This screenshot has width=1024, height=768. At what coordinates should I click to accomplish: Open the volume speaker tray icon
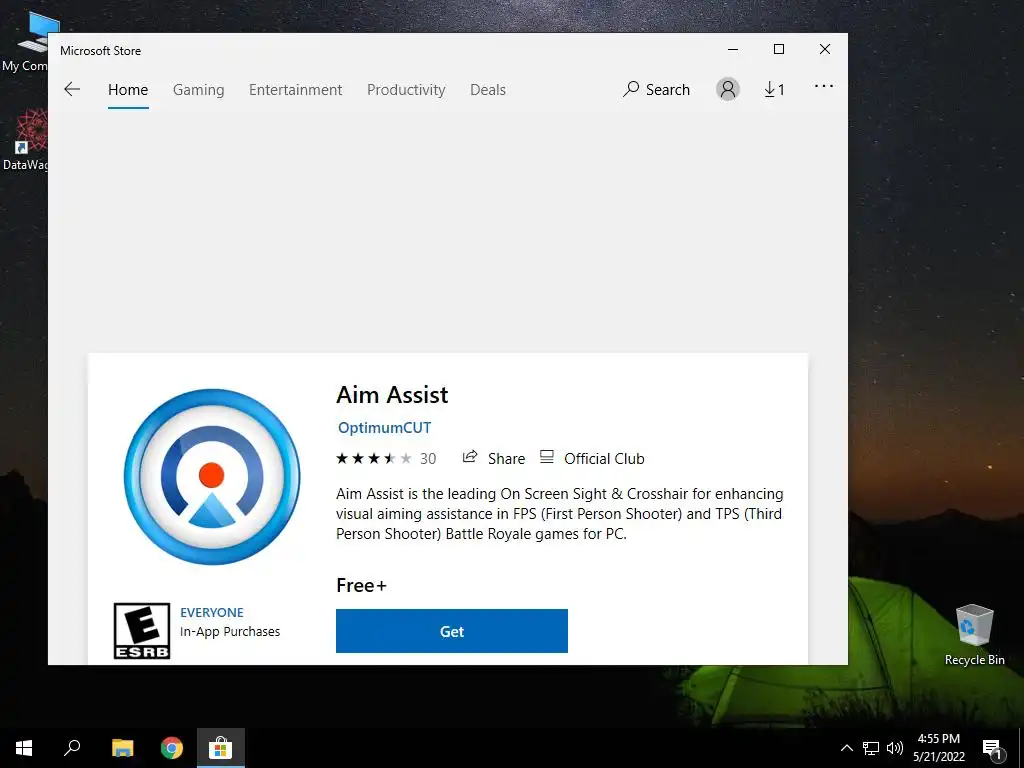coord(895,748)
